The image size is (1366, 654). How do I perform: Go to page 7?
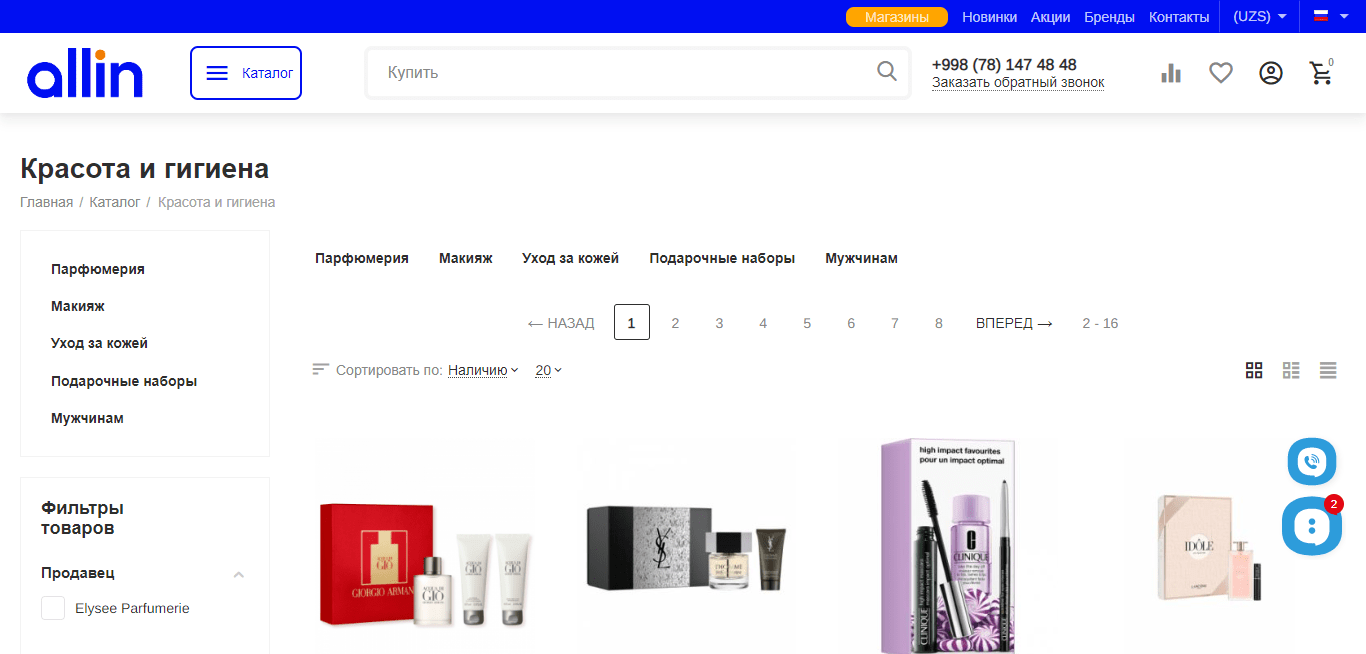895,323
